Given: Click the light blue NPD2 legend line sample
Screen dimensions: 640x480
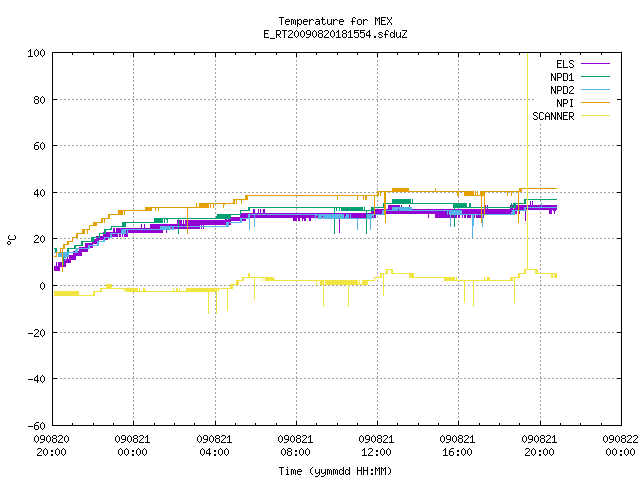Looking at the screenshot, I should point(595,89).
